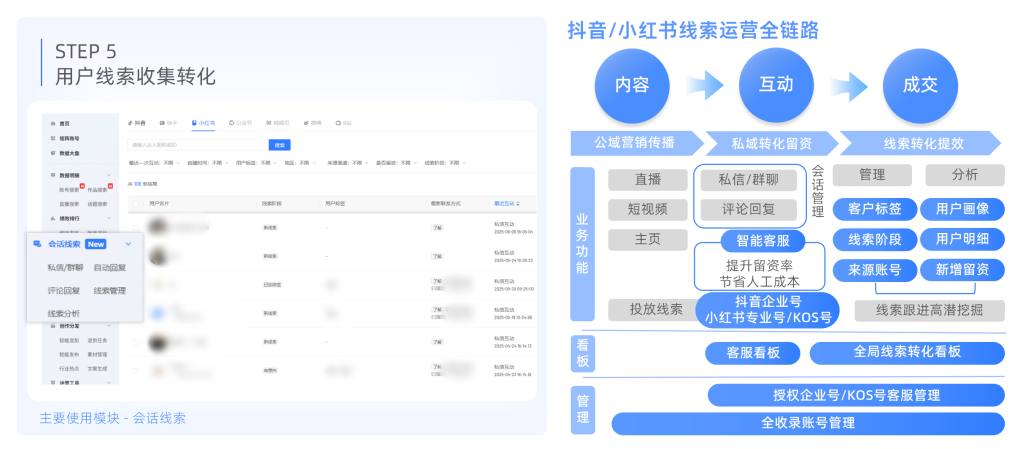The image size is (1019, 449).
Task: Switch to the 抖音 platform tab
Action: tap(137, 122)
